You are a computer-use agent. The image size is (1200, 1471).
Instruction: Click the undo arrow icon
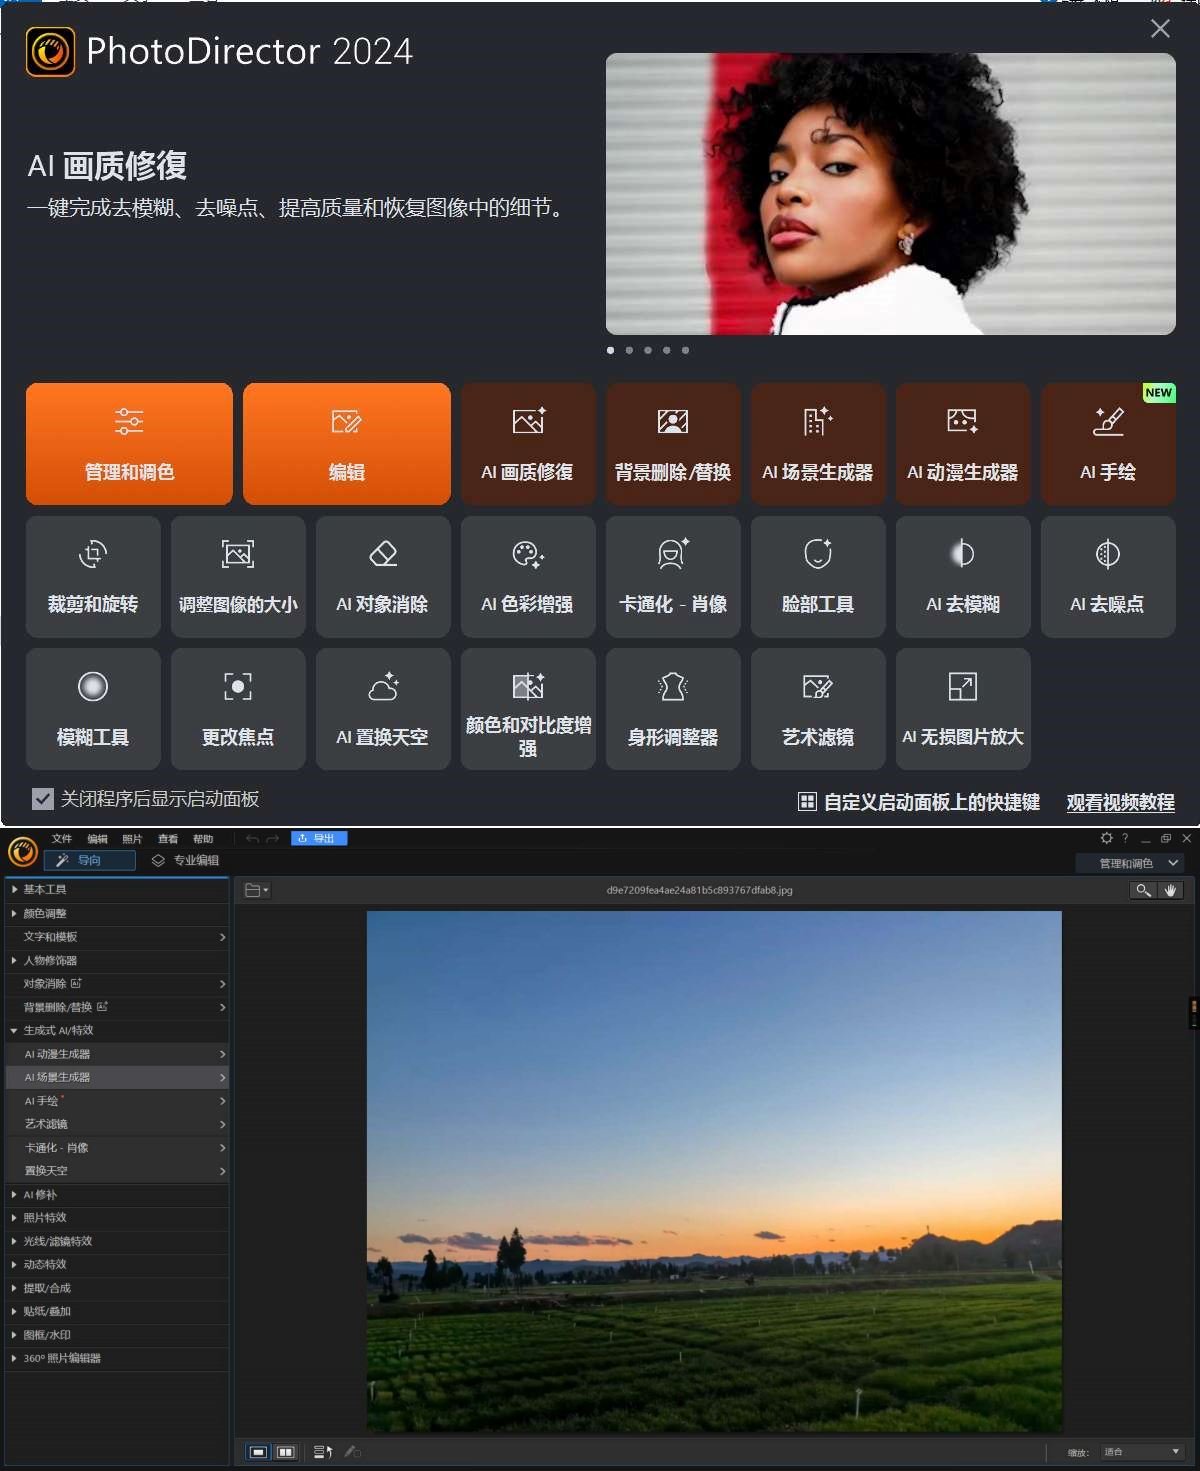[252, 839]
